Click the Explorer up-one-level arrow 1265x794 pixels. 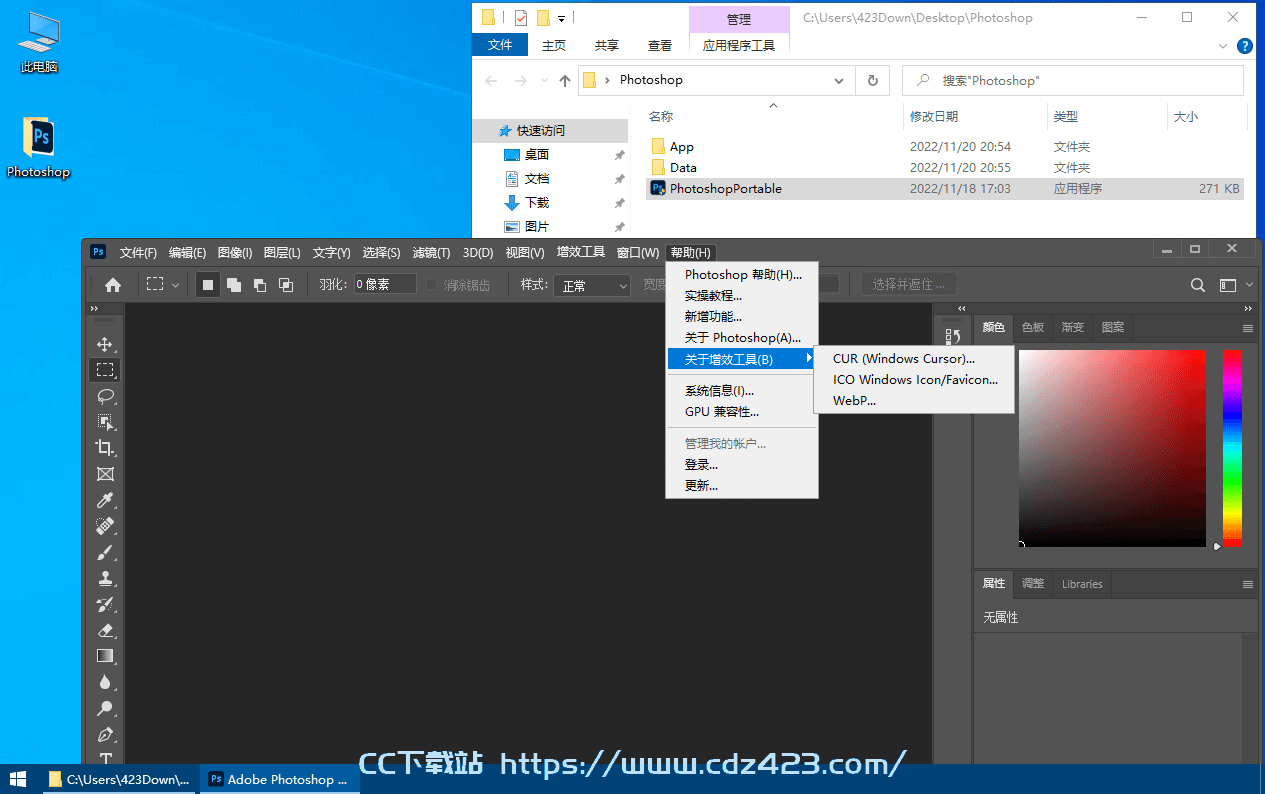click(565, 80)
